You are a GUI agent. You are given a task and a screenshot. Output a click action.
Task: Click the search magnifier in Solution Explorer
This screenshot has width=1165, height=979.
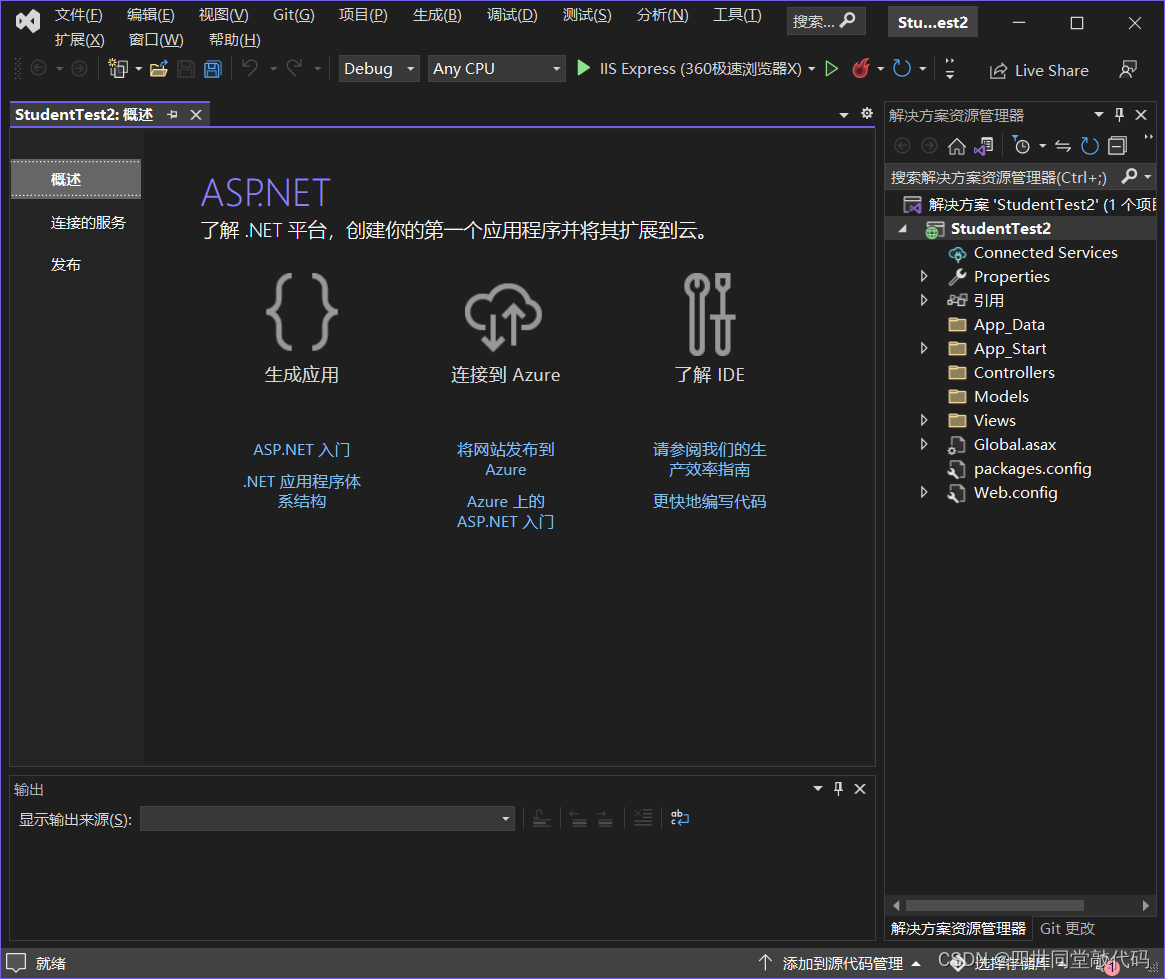pyautogui.click(x=1129, y=177)
